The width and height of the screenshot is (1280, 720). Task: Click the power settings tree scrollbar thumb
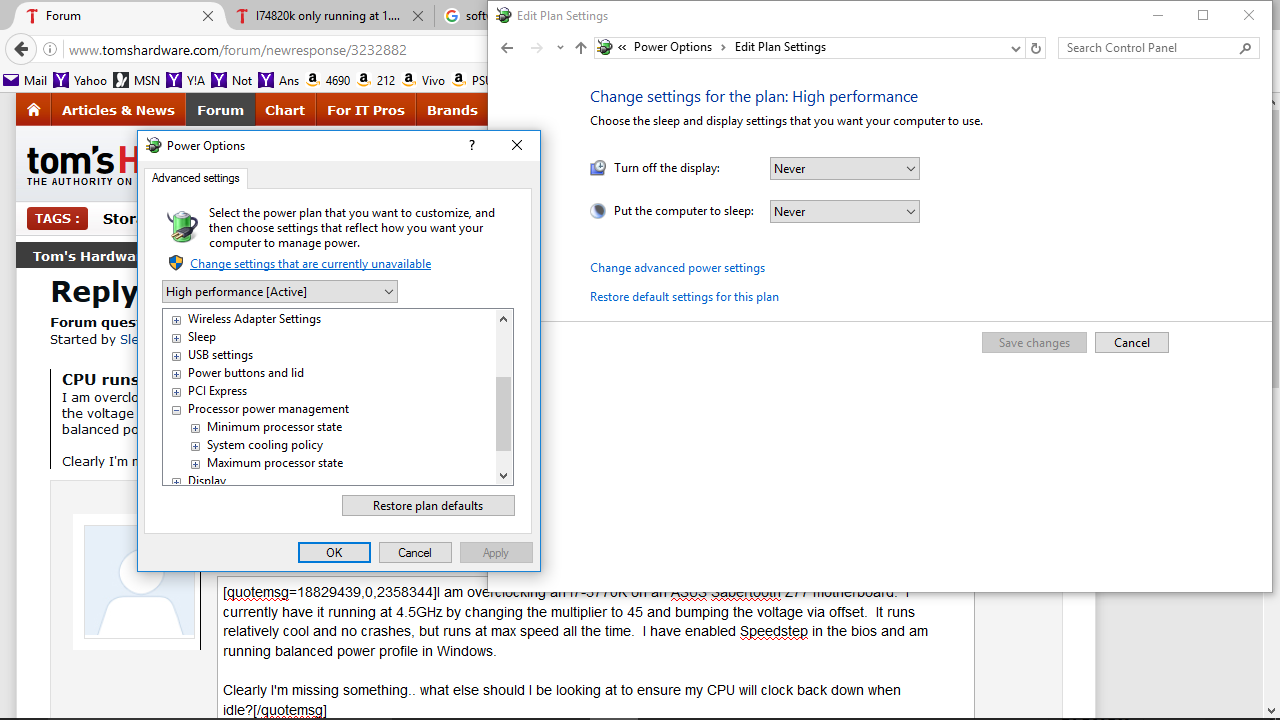point(503,414)
